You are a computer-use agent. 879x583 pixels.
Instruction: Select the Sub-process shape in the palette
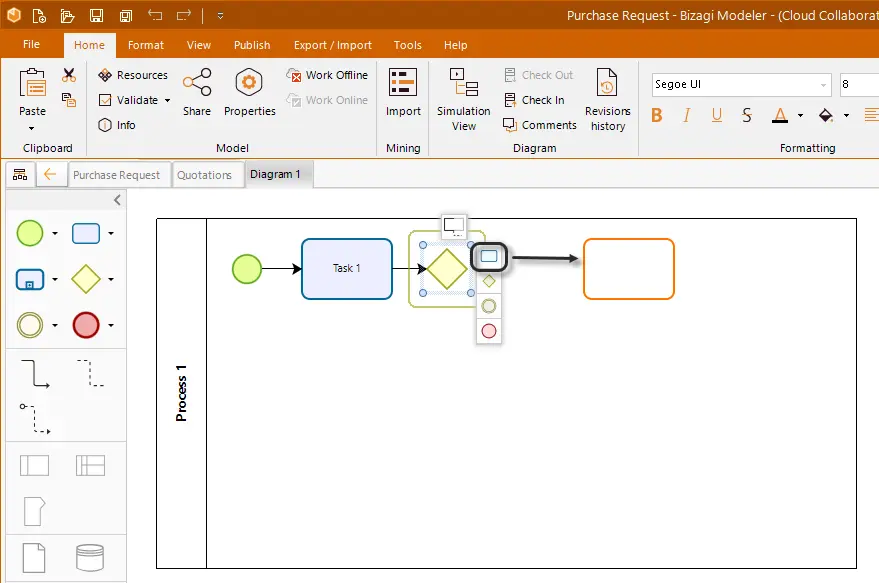30,279
